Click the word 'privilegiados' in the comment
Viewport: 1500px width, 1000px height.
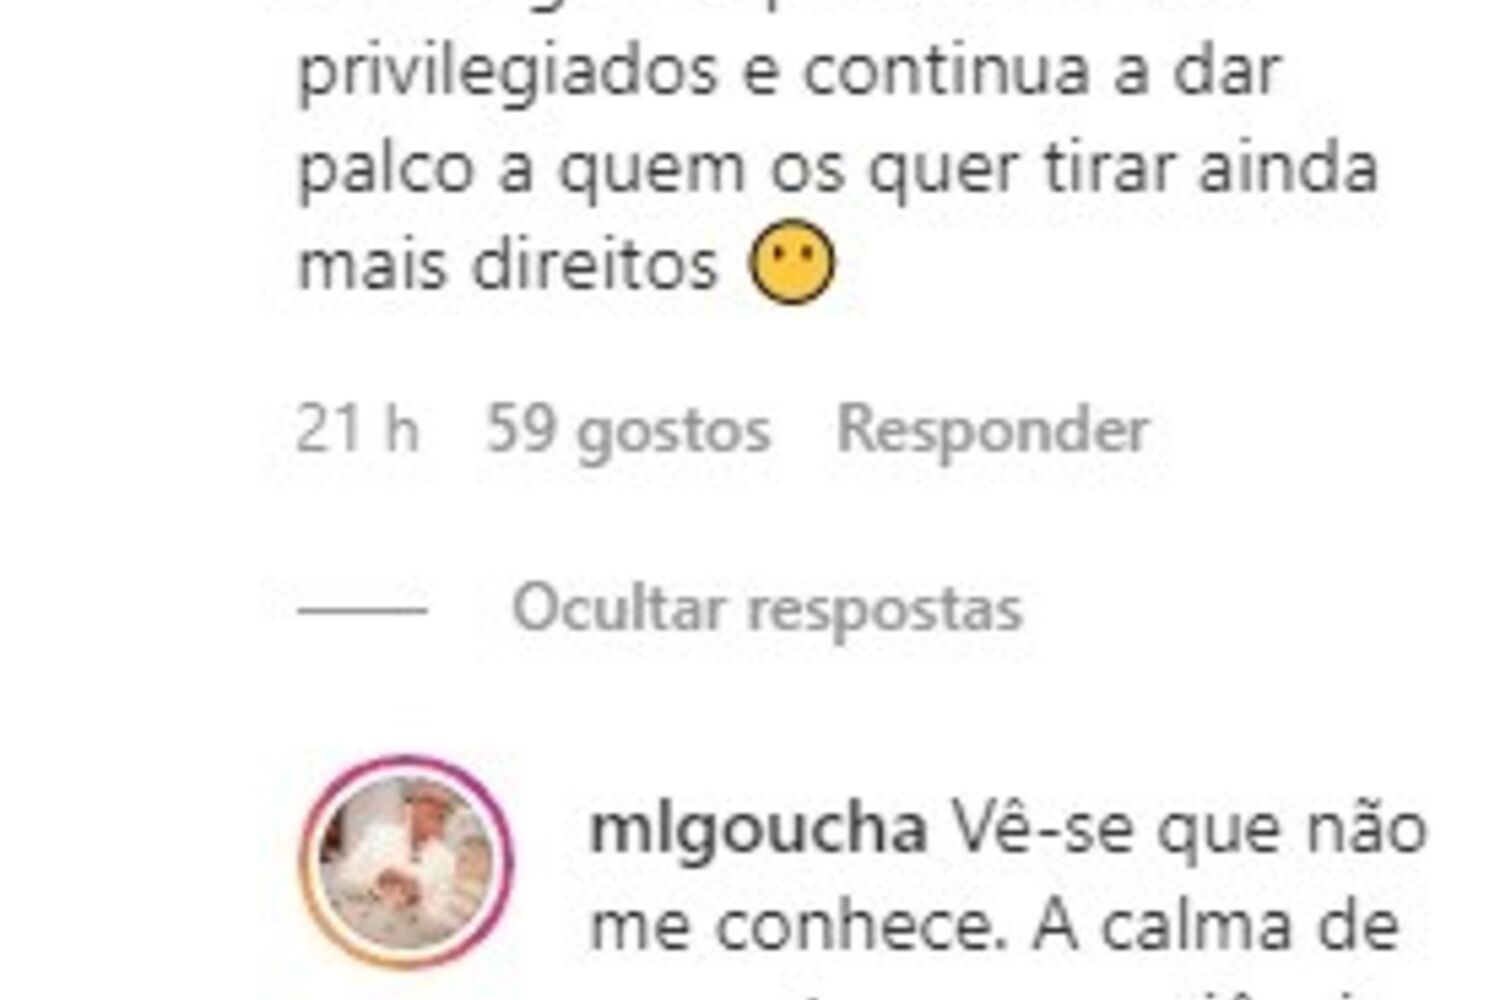[508, 74]
